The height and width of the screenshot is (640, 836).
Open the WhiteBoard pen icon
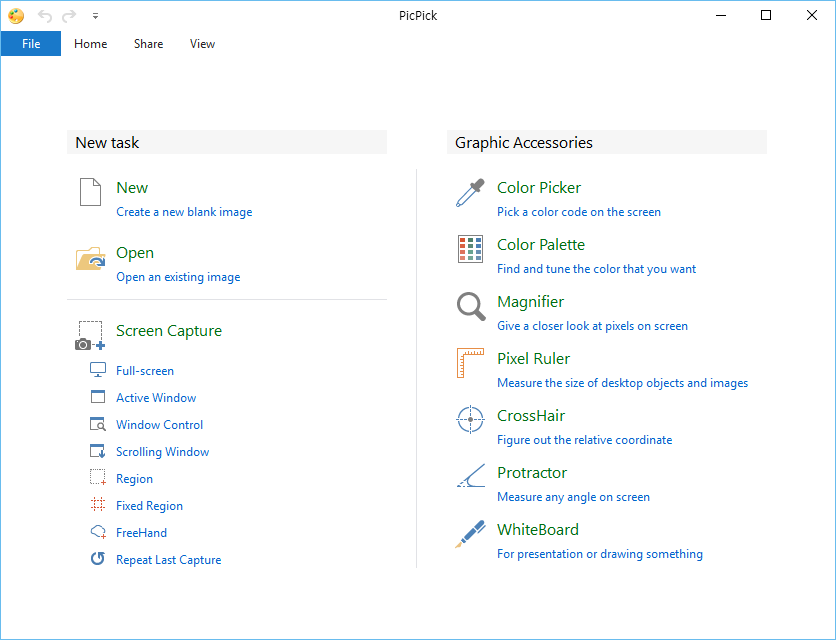click(470, 535)
